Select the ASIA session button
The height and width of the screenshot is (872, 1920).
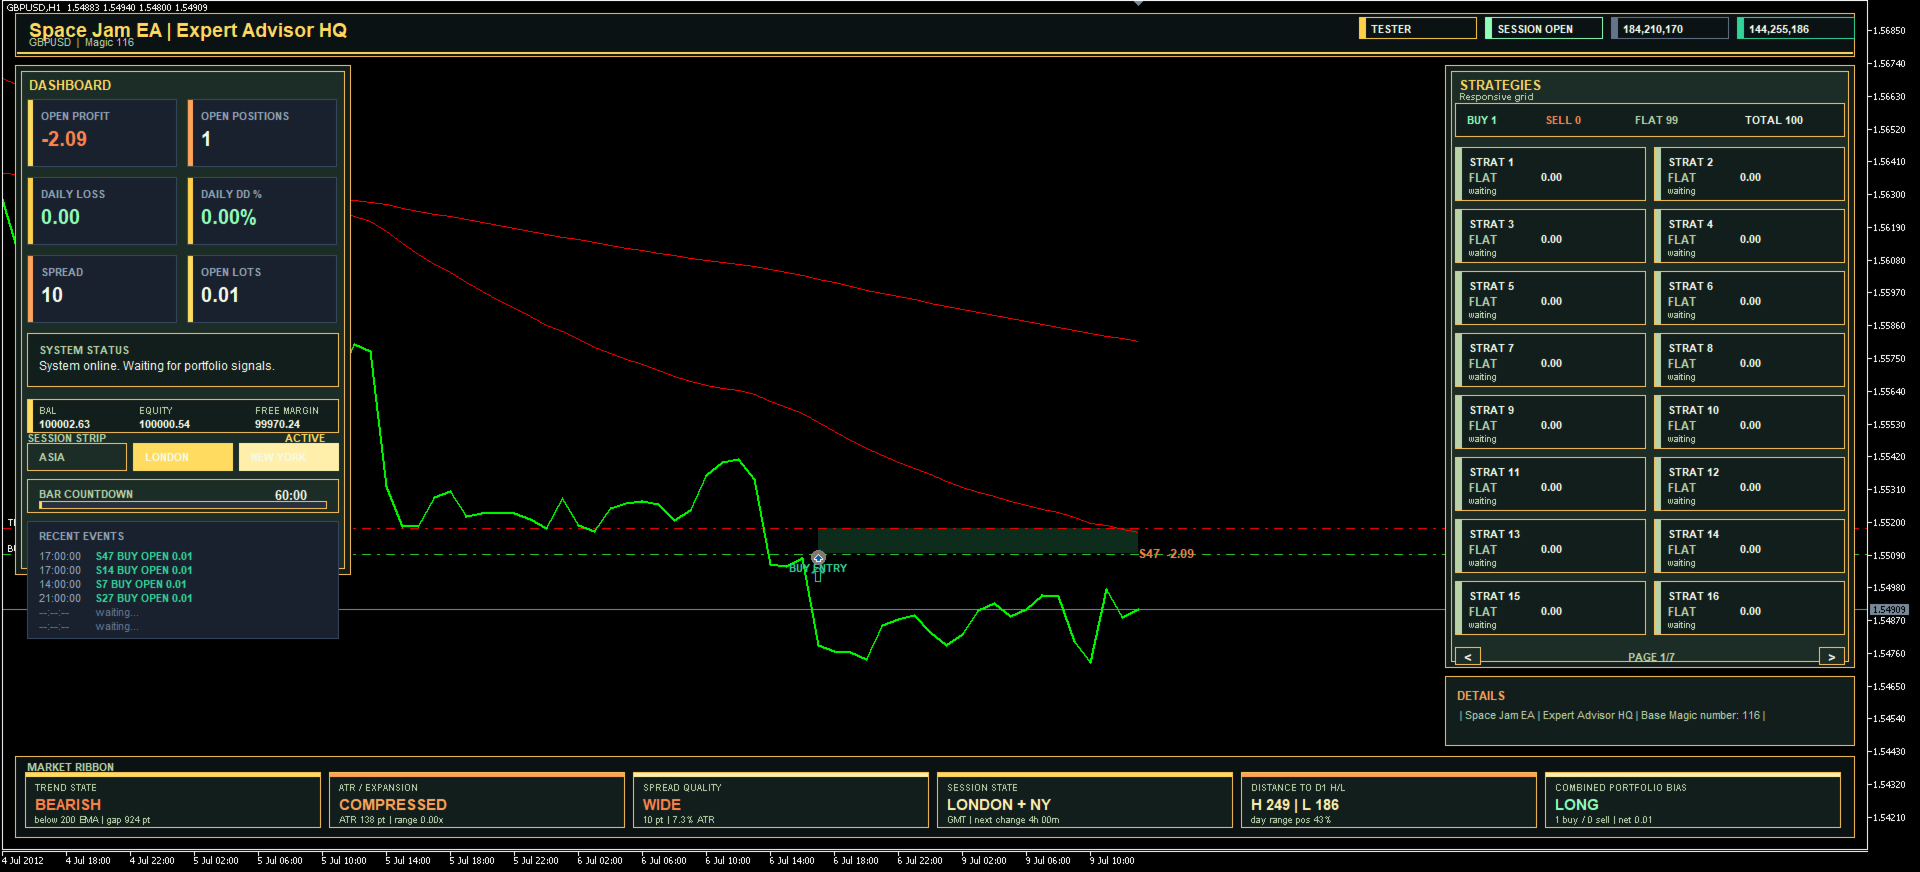(77, 457)
